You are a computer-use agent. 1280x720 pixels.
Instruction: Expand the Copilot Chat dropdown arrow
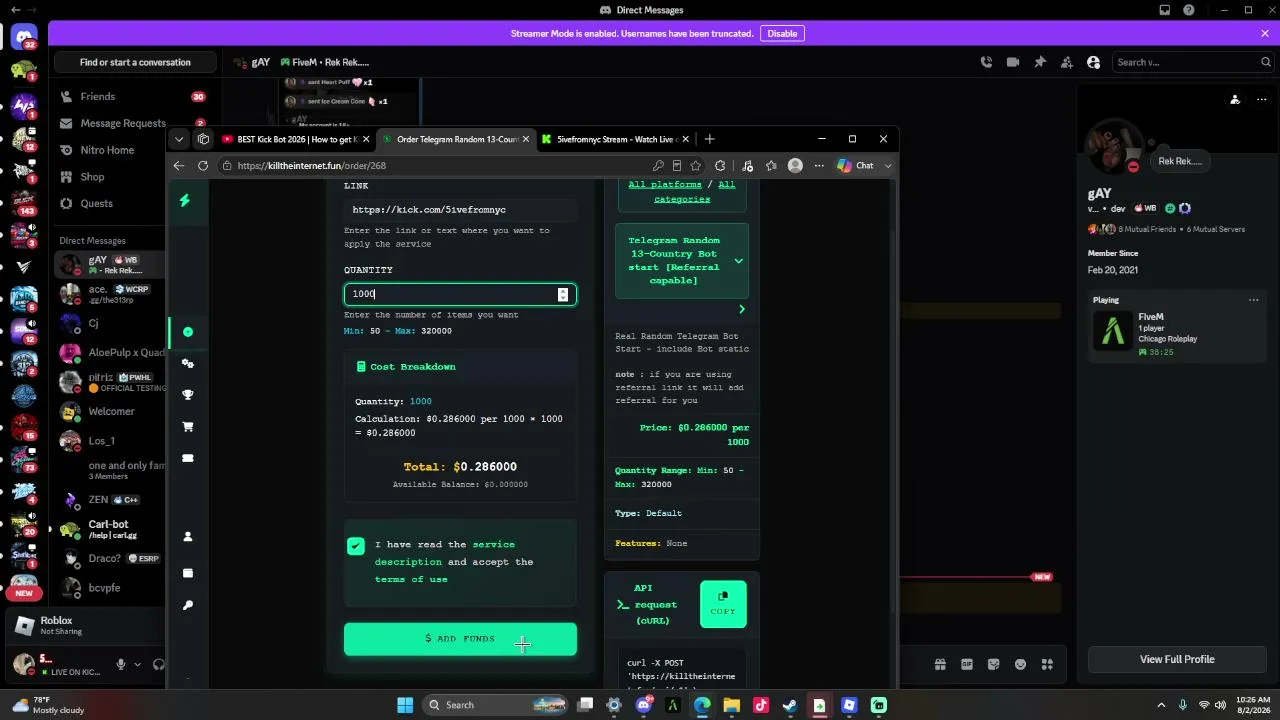[x=888, y=166]
